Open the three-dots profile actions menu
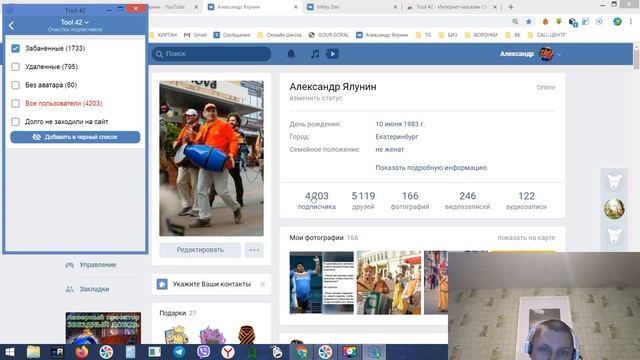This screenshot has width=640, height=360. 254,250
